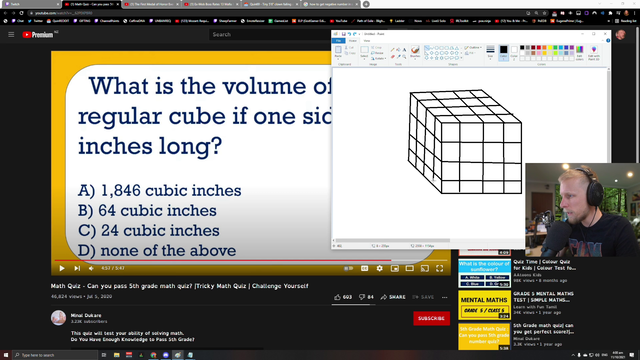
Task: Toggle the YouTube autoplay switch
Action: point(349,268)
